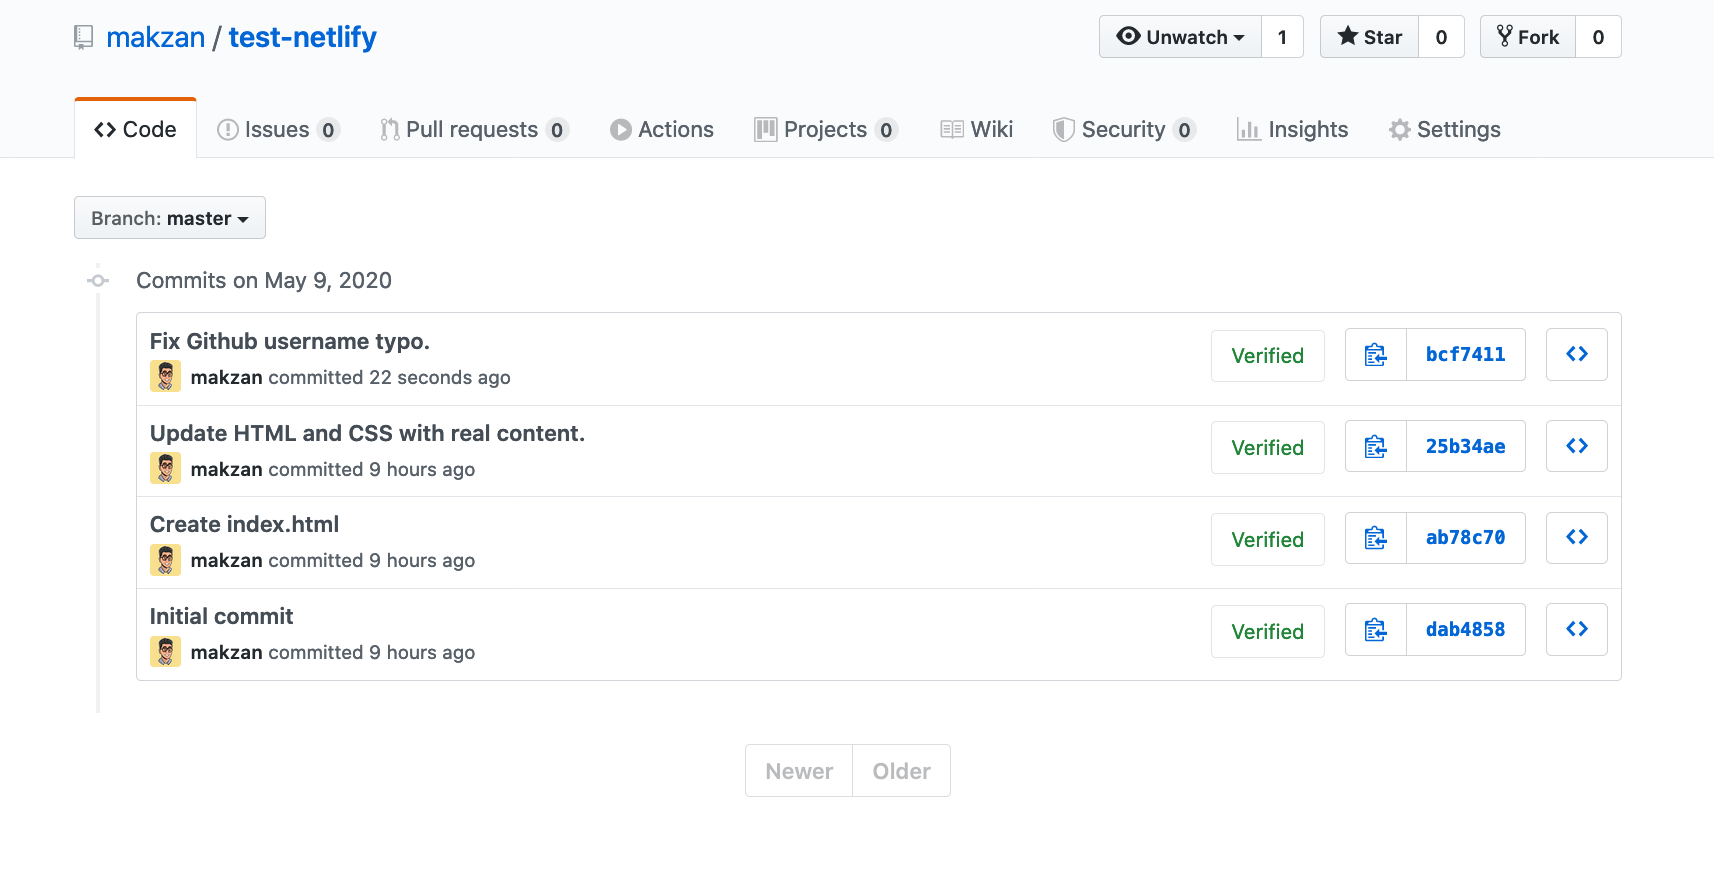Click makzan author name on Create index.html commit
The image size is (1714, 878).
[227, 560]
